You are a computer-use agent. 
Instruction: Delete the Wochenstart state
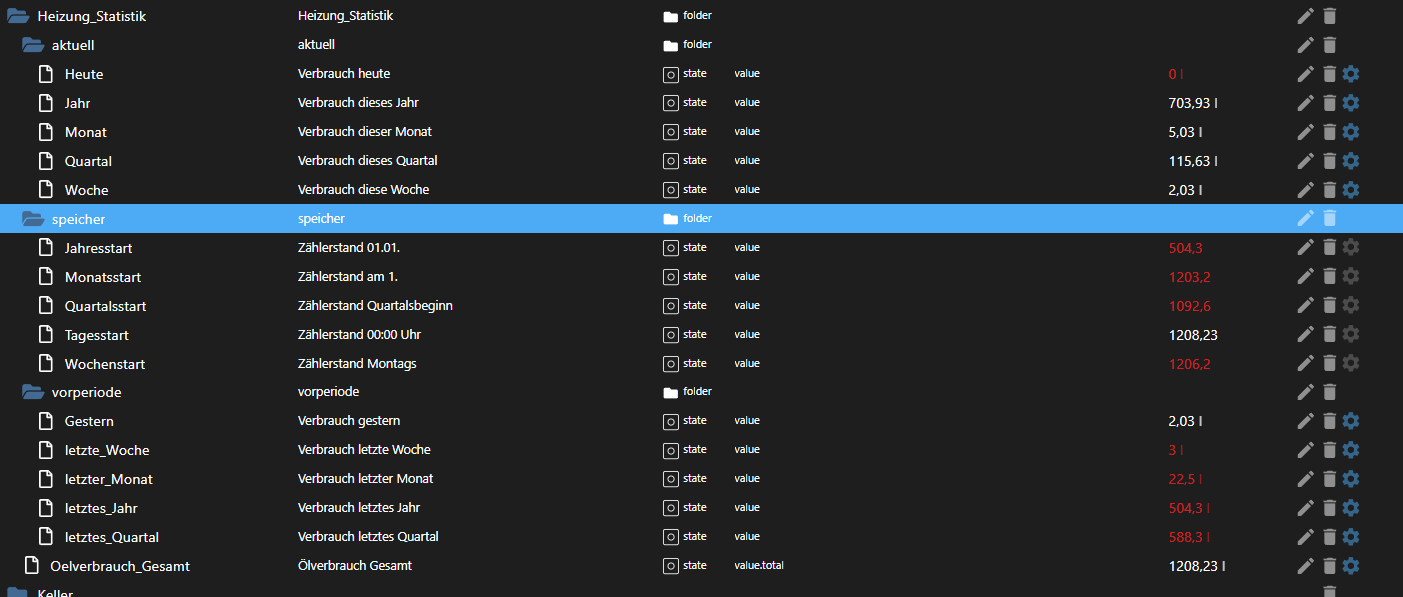[x=1329, y=364]
